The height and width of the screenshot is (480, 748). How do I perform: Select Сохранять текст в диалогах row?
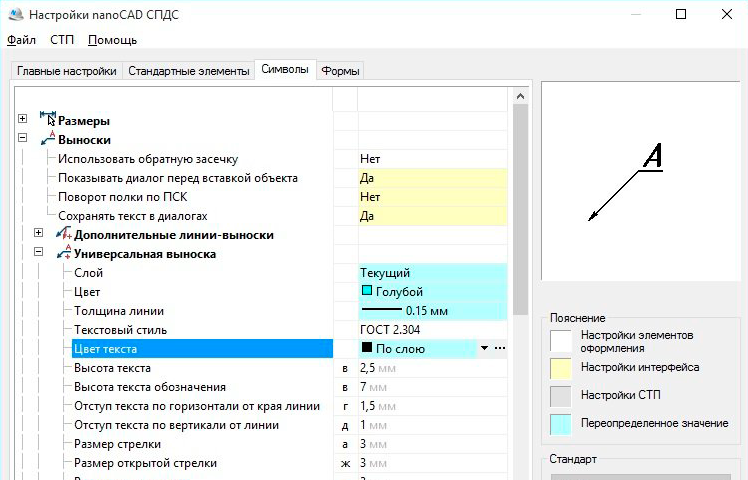point(133,216)
